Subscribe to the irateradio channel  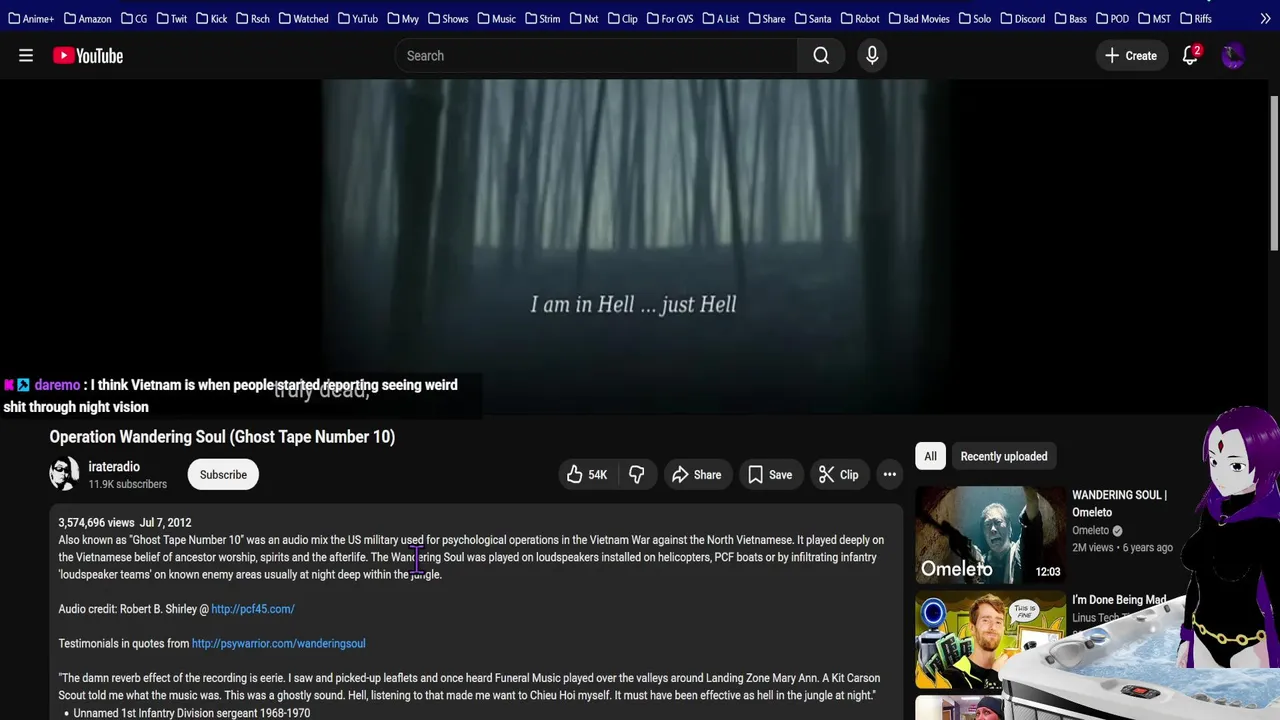pyautogui.click(x=223, y=475)
